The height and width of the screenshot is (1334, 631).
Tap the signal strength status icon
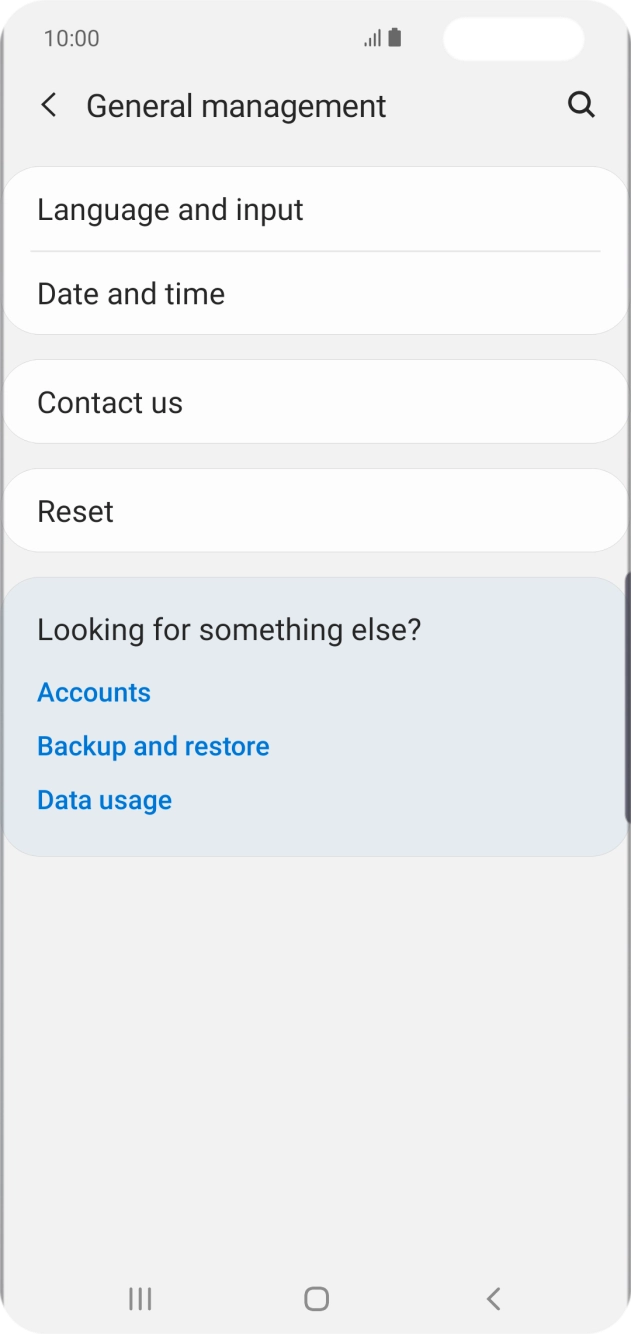coord(372,39)
